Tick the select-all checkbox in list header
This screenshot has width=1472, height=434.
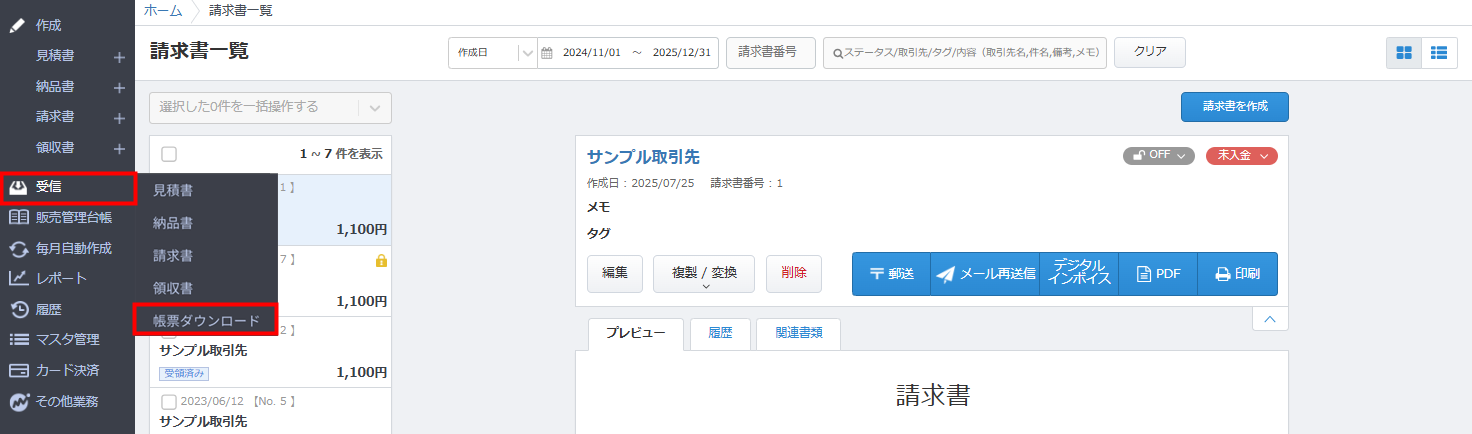169,154
